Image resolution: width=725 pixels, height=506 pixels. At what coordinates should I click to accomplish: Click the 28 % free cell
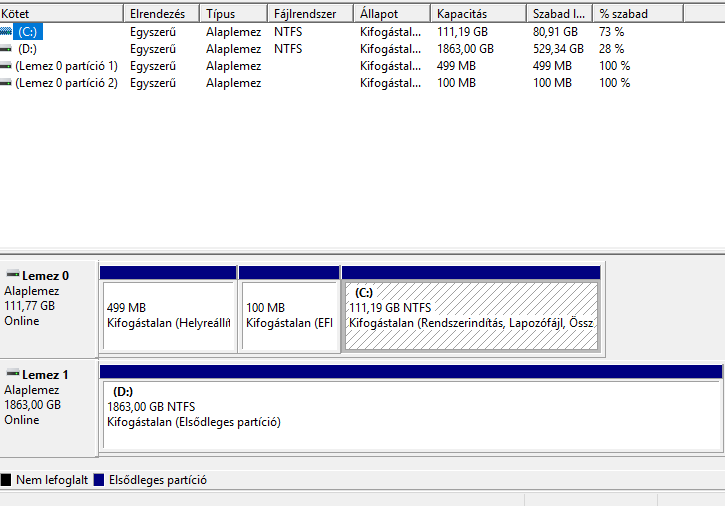click(x=611, y=49)
